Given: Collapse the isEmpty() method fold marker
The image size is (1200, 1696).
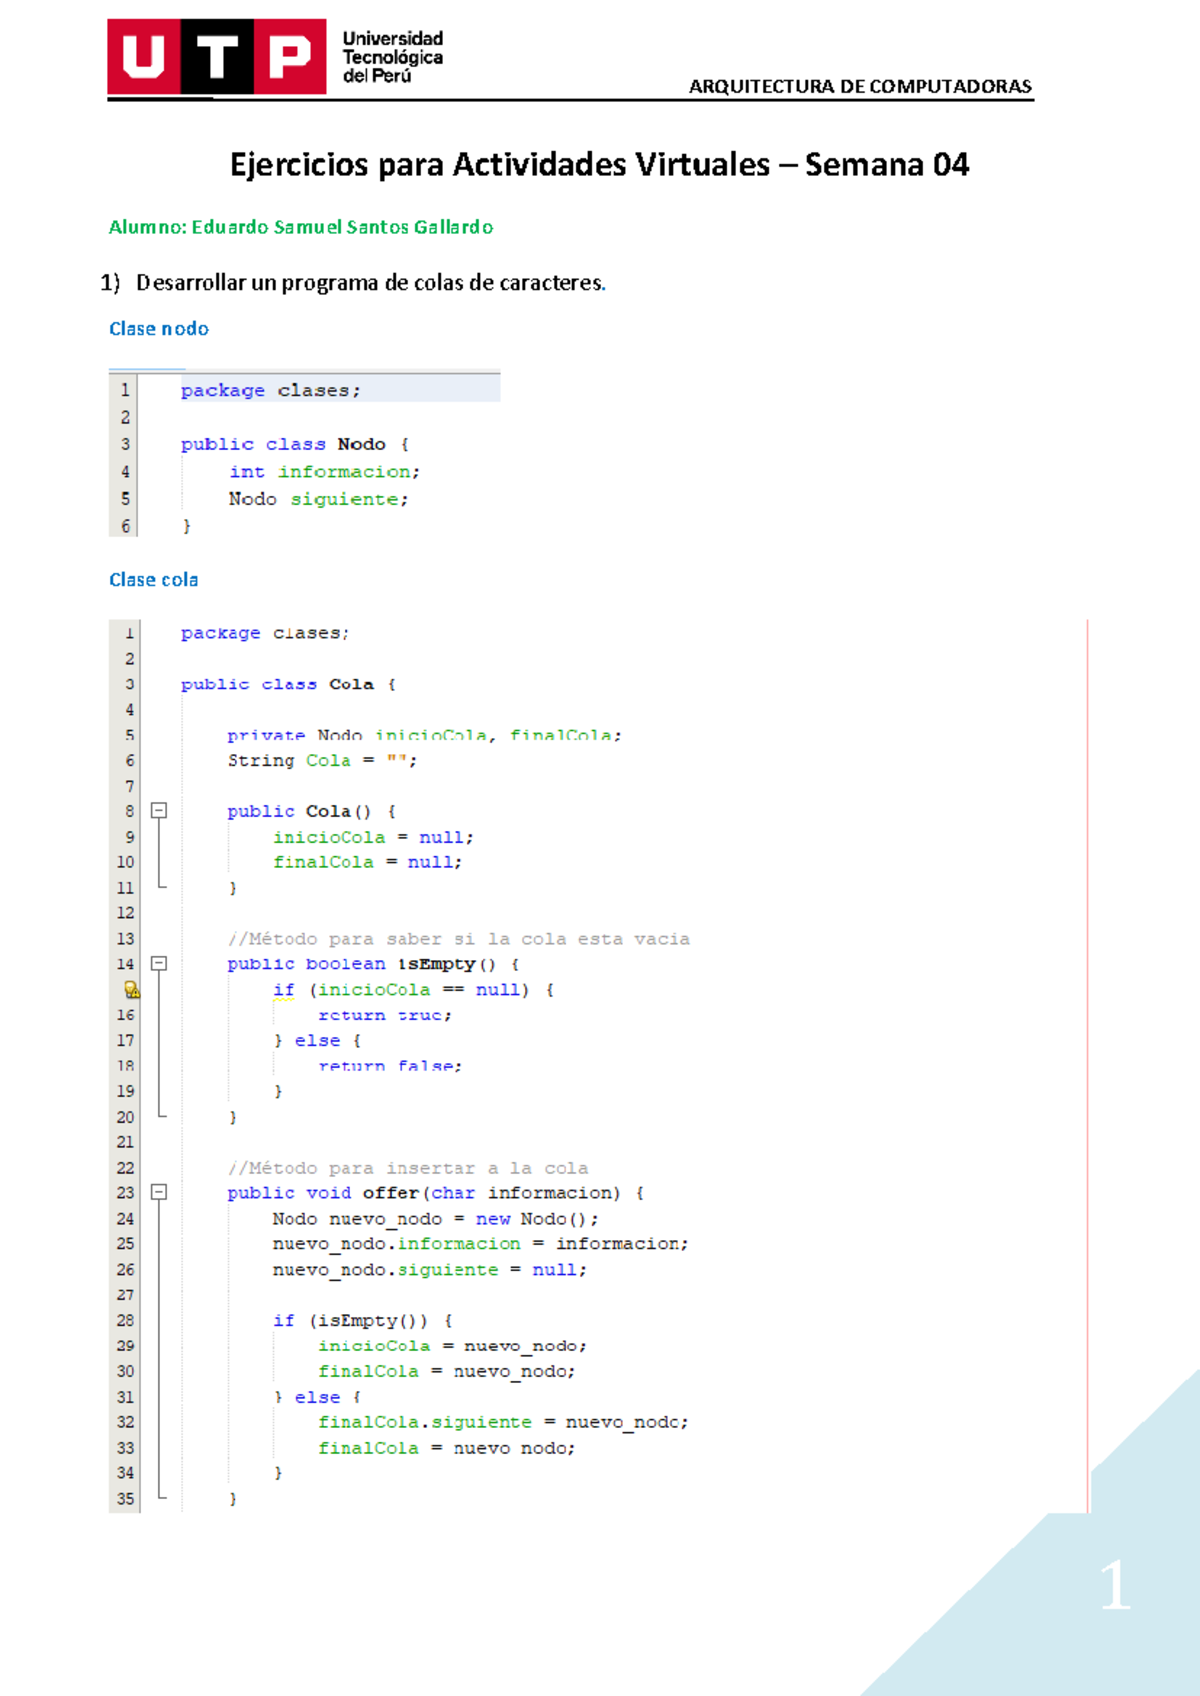Looking at the screenshot, I should tap(159, 964).
